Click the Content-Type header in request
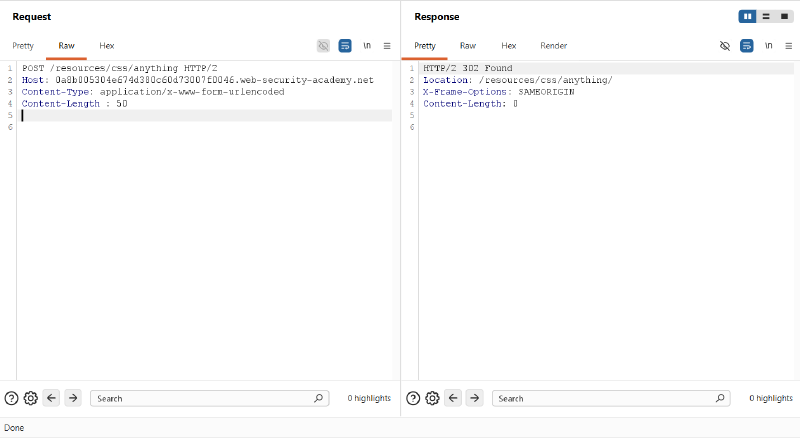Screen dimensions: 800x438 153,92
